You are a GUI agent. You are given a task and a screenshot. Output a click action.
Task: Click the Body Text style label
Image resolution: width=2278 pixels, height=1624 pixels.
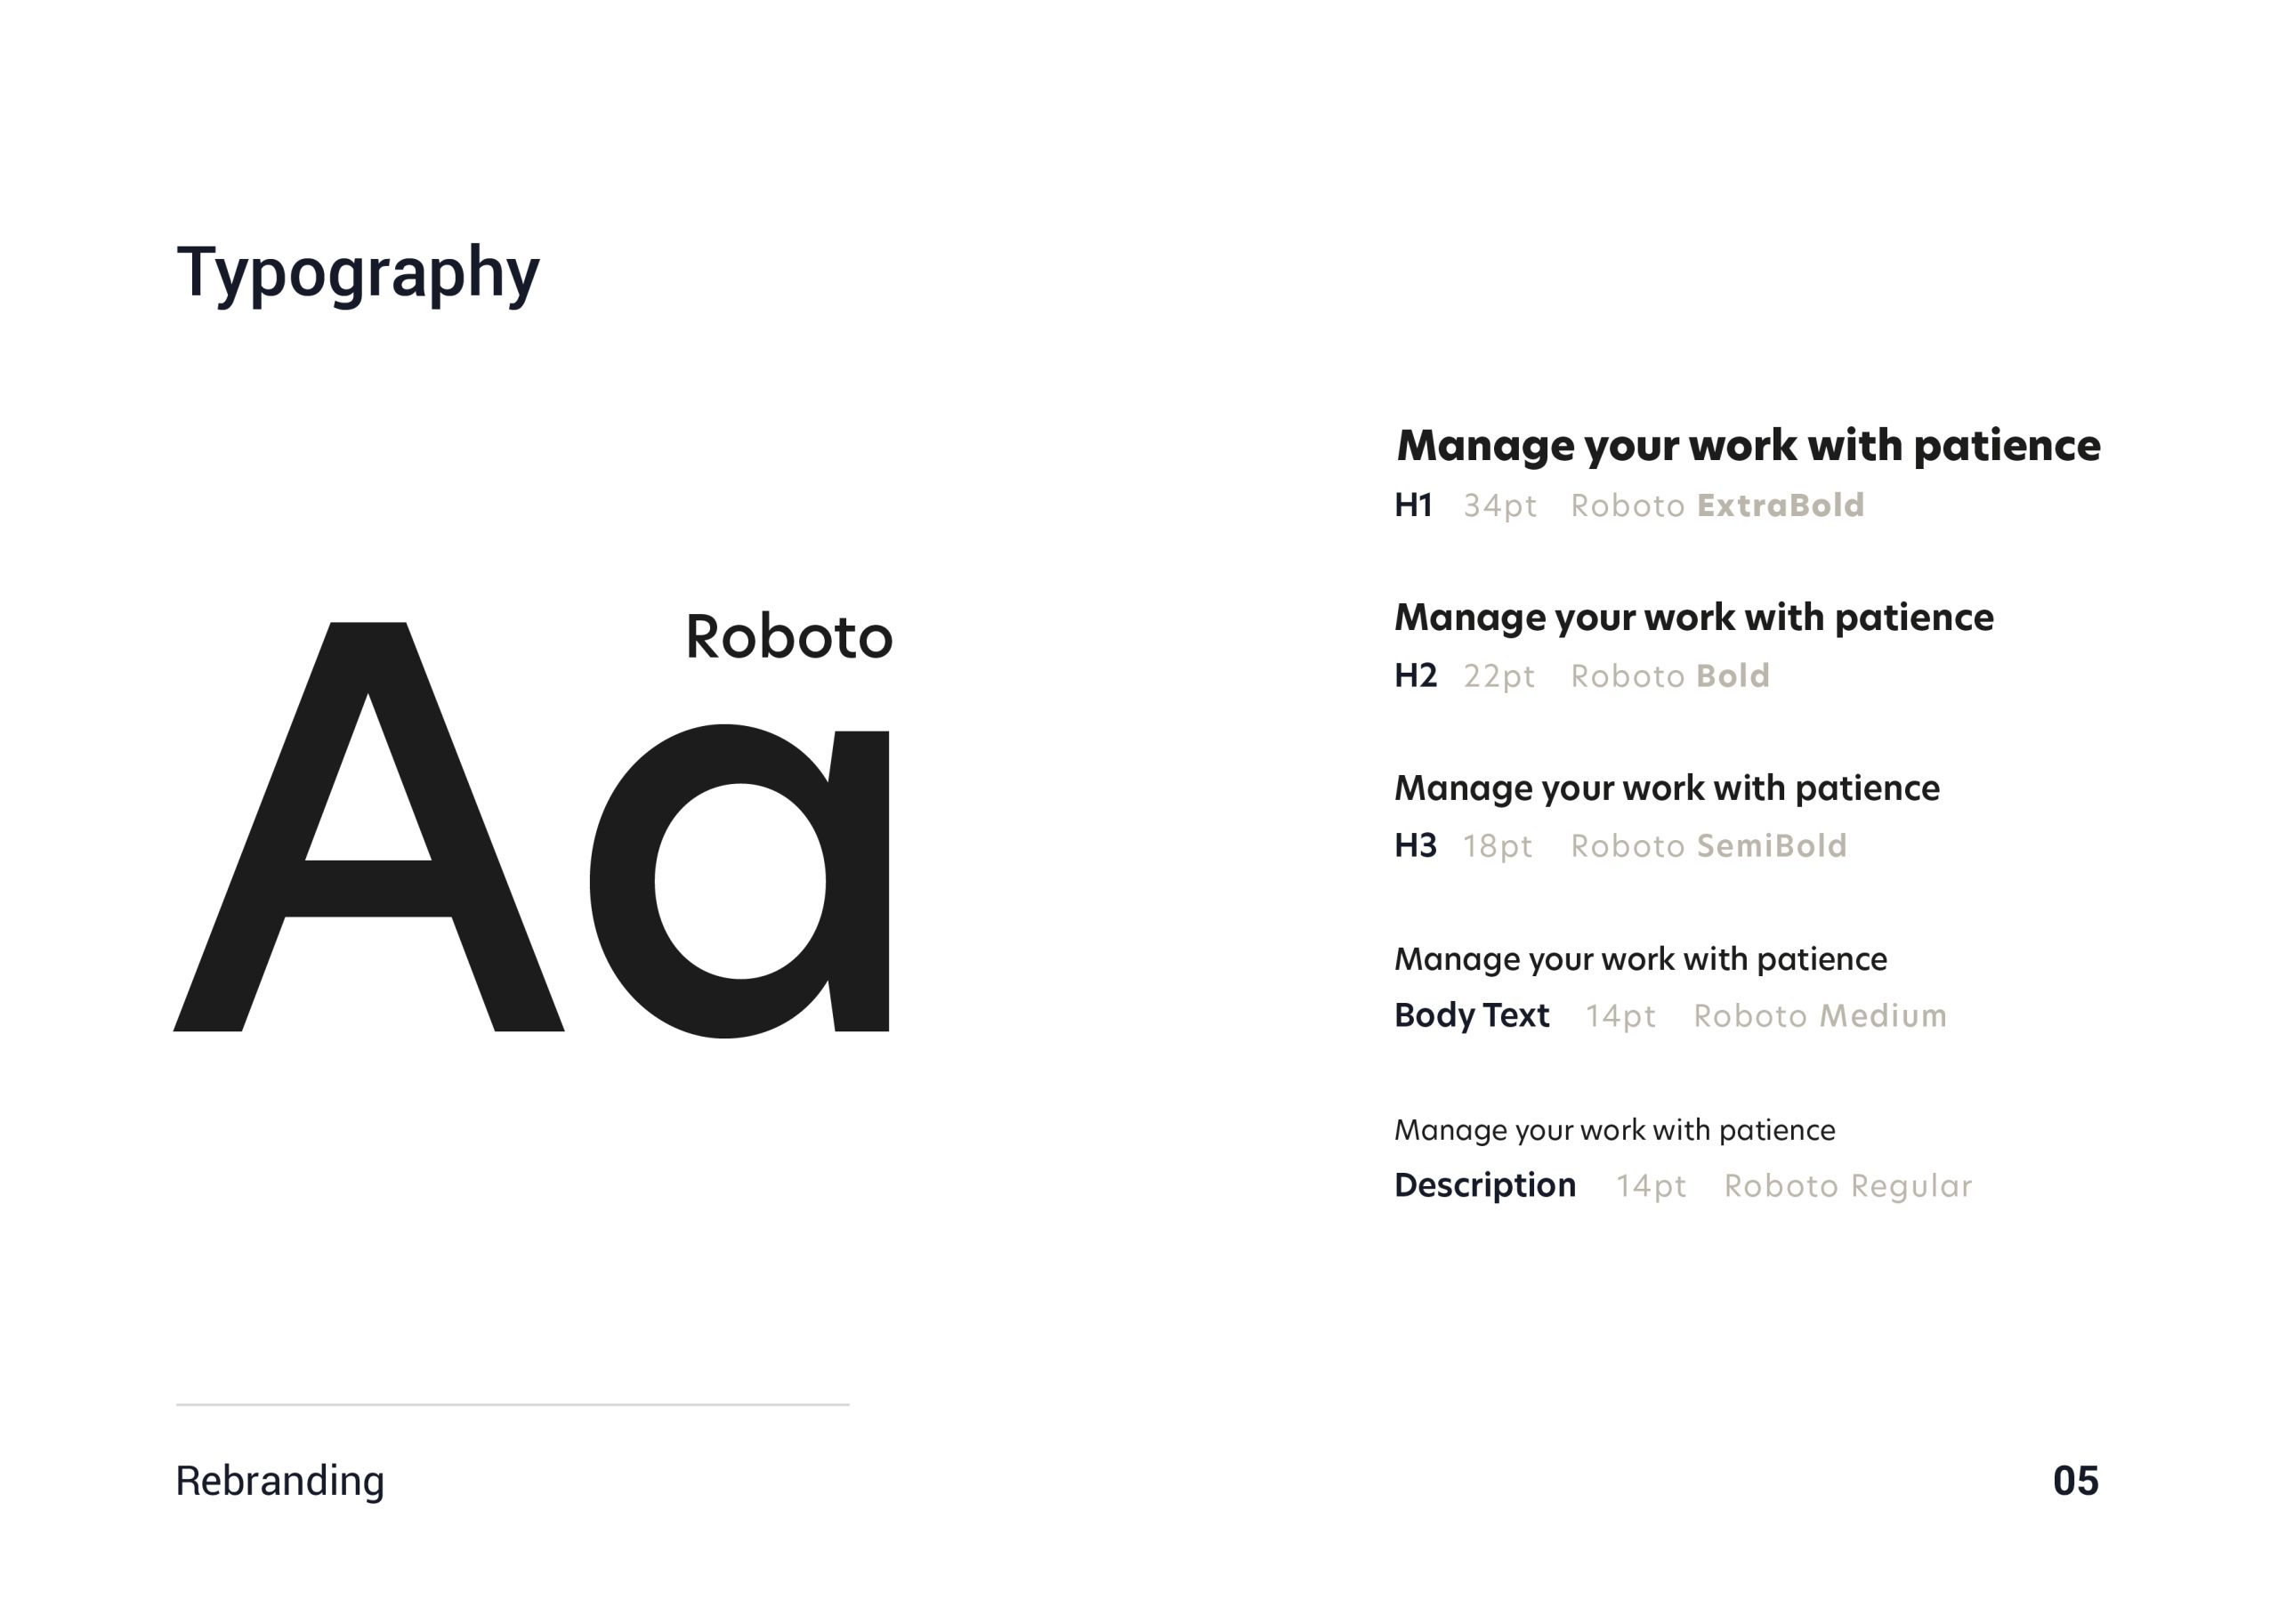point(1471,1016)
